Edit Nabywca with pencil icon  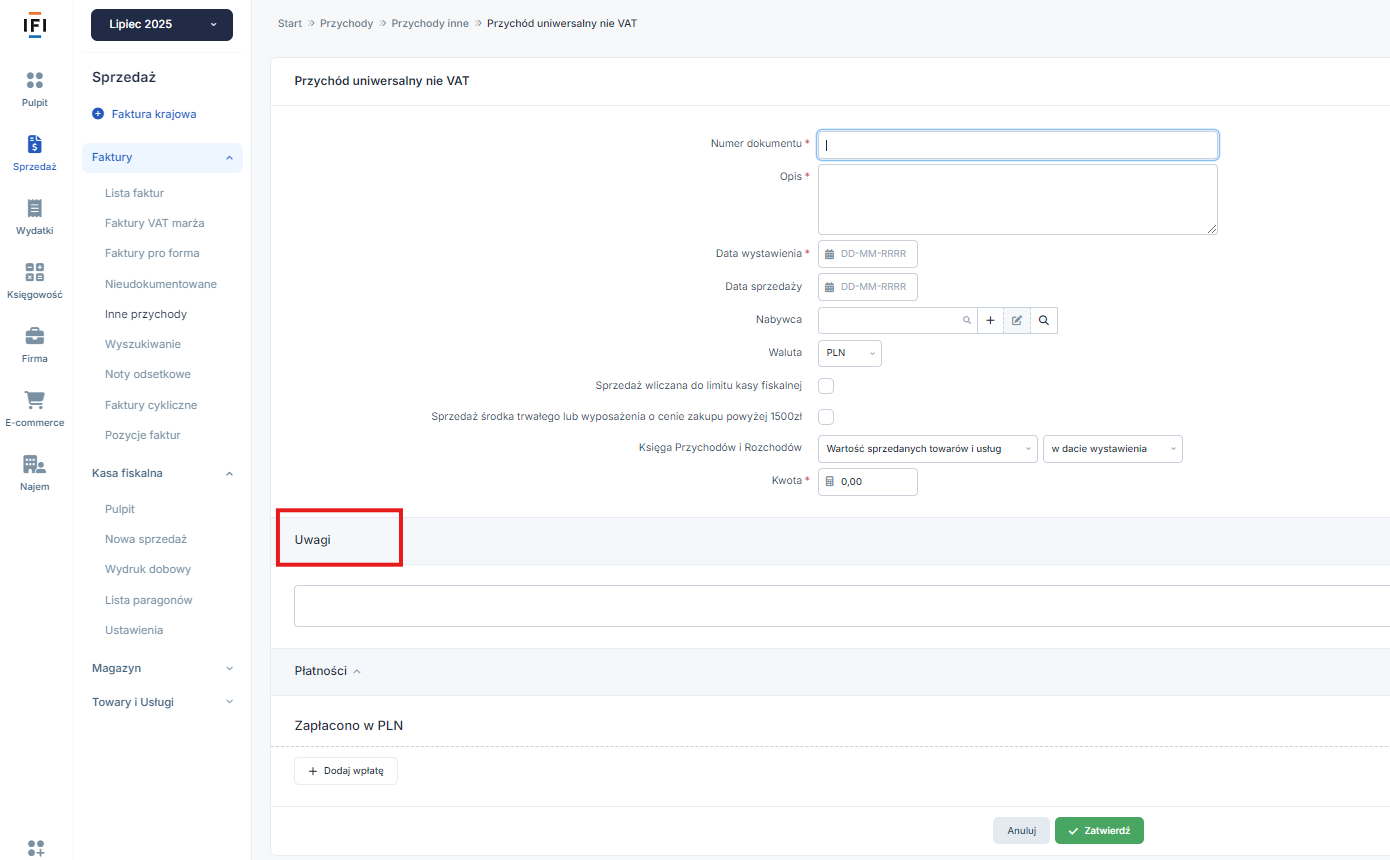[1017, 320]
